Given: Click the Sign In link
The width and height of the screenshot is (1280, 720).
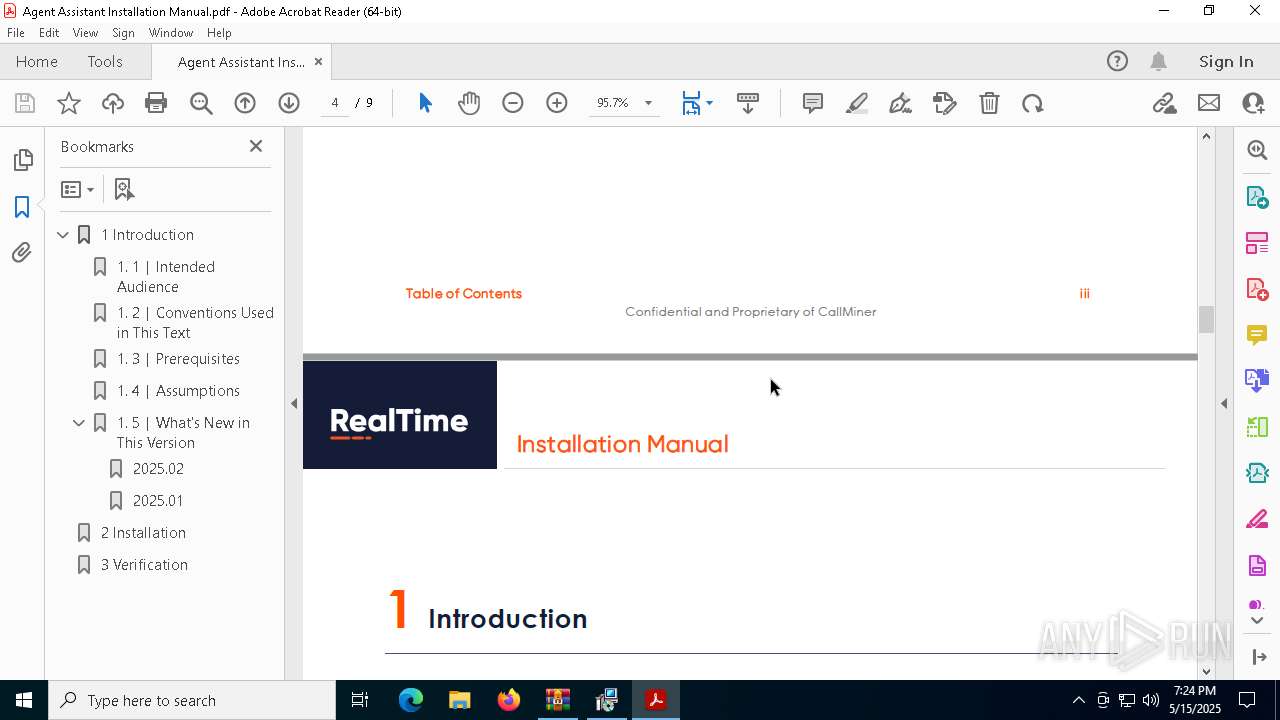Looking at the screenshot, I should [x=1226, y=62].
